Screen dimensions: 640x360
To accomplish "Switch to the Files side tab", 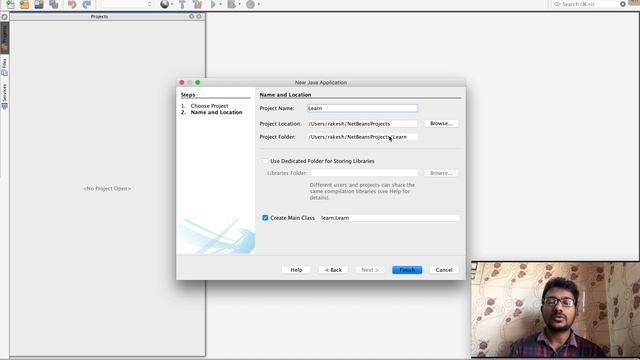I will 4,67.
